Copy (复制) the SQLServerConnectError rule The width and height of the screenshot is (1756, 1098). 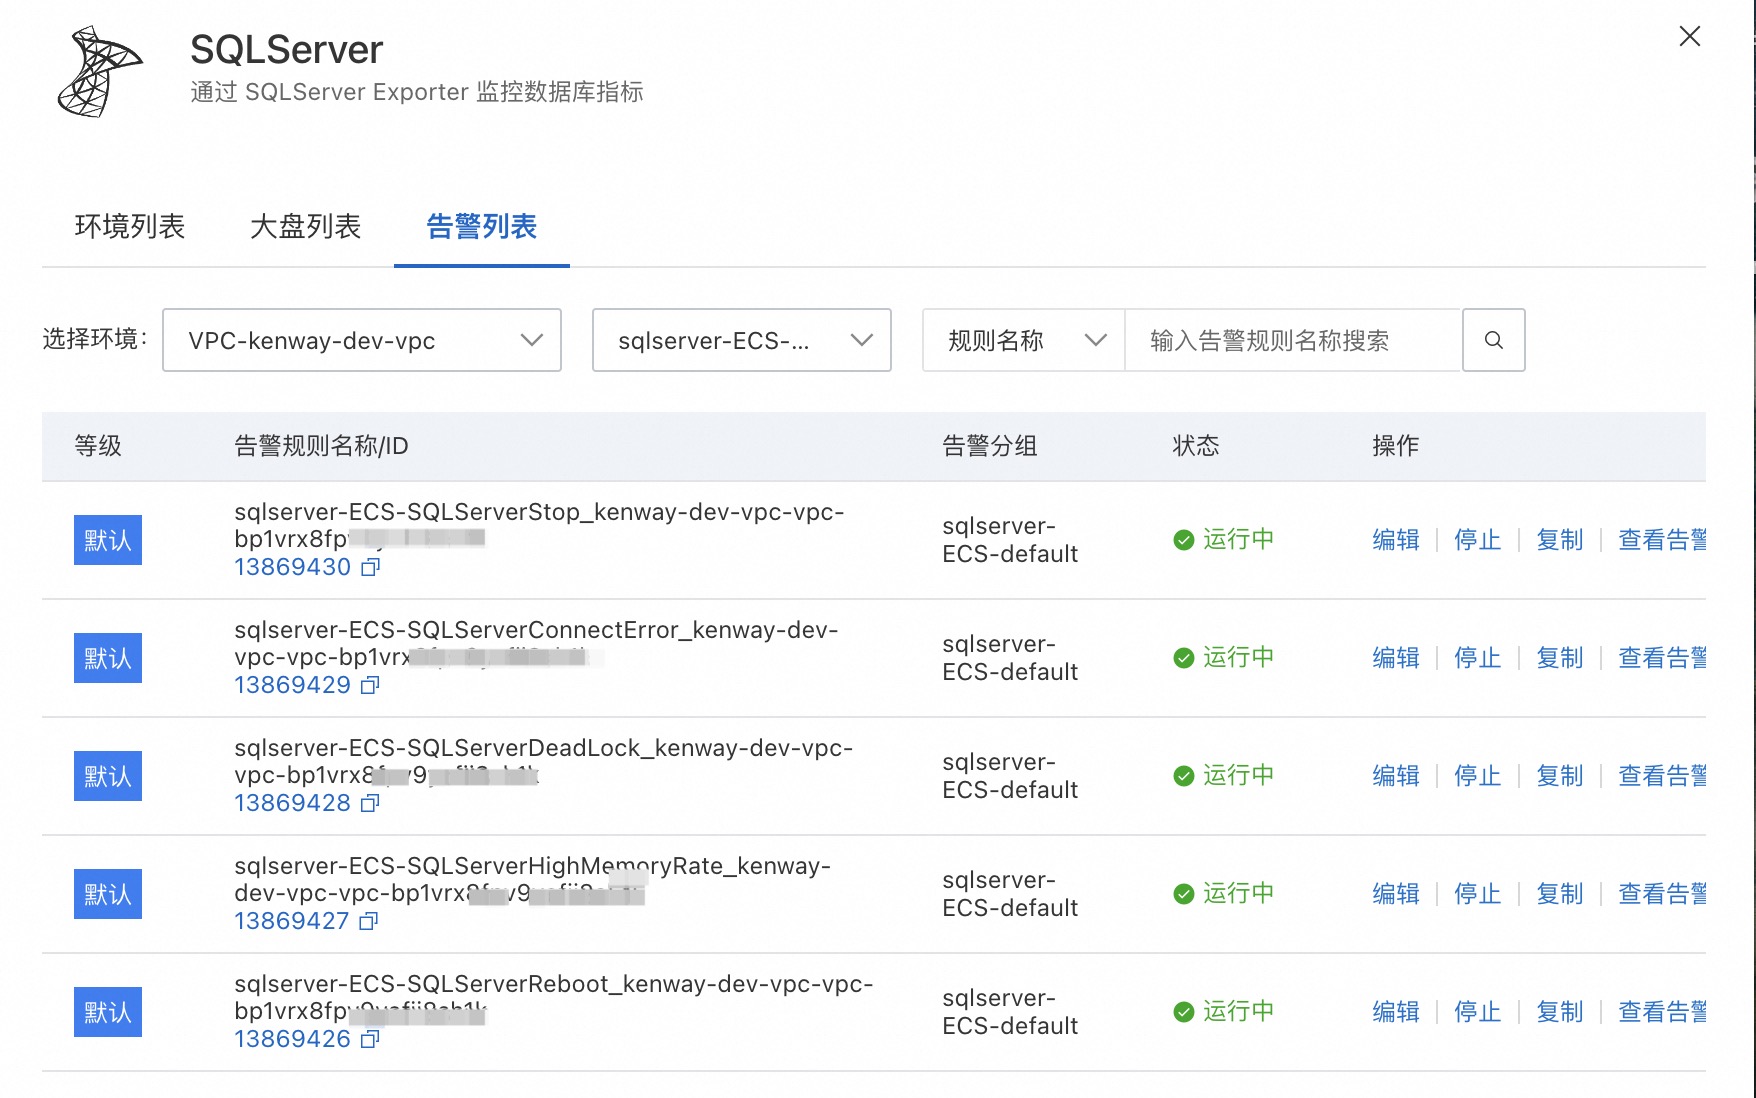pos(1560,658)
